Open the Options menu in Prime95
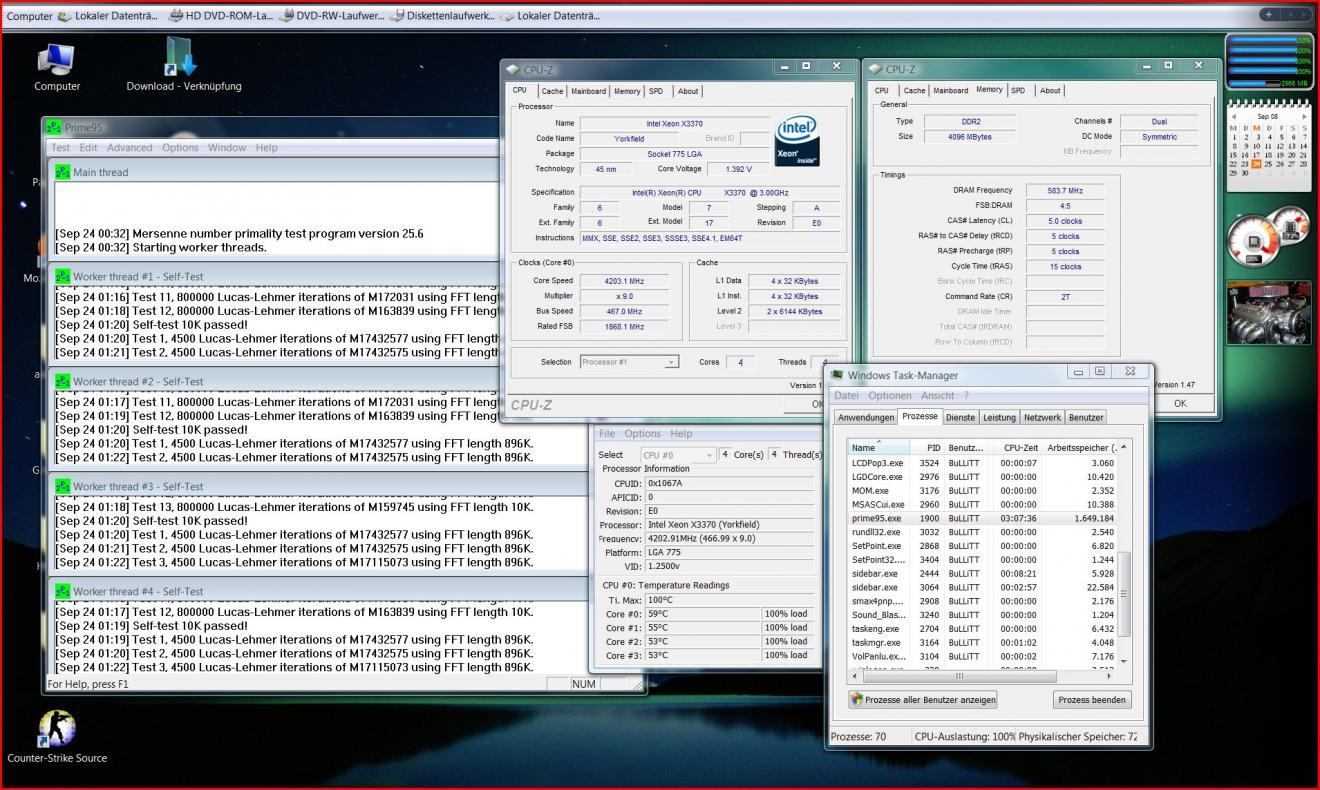 coord(180,148)
